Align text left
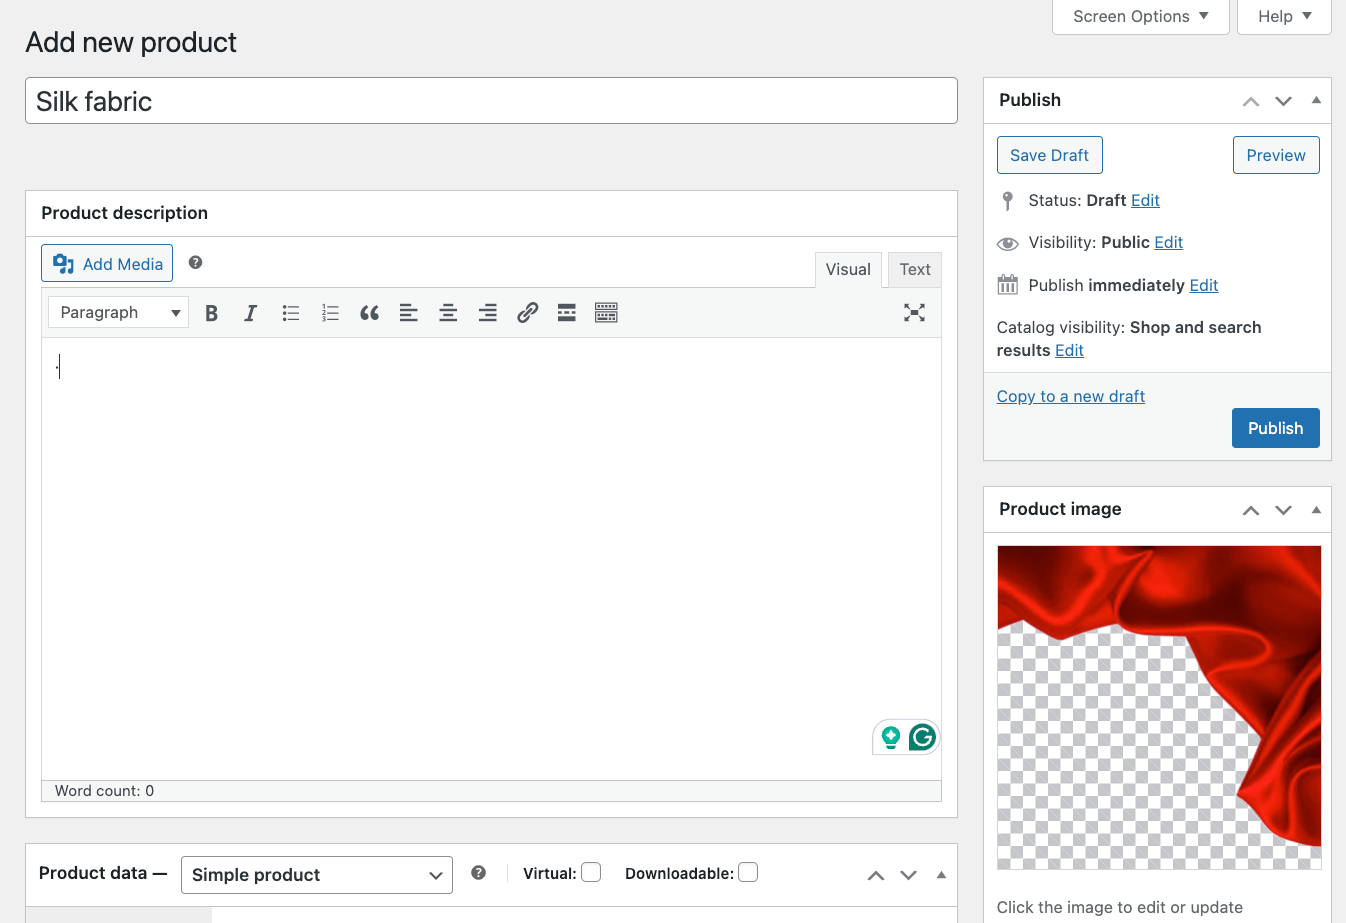 409,313
